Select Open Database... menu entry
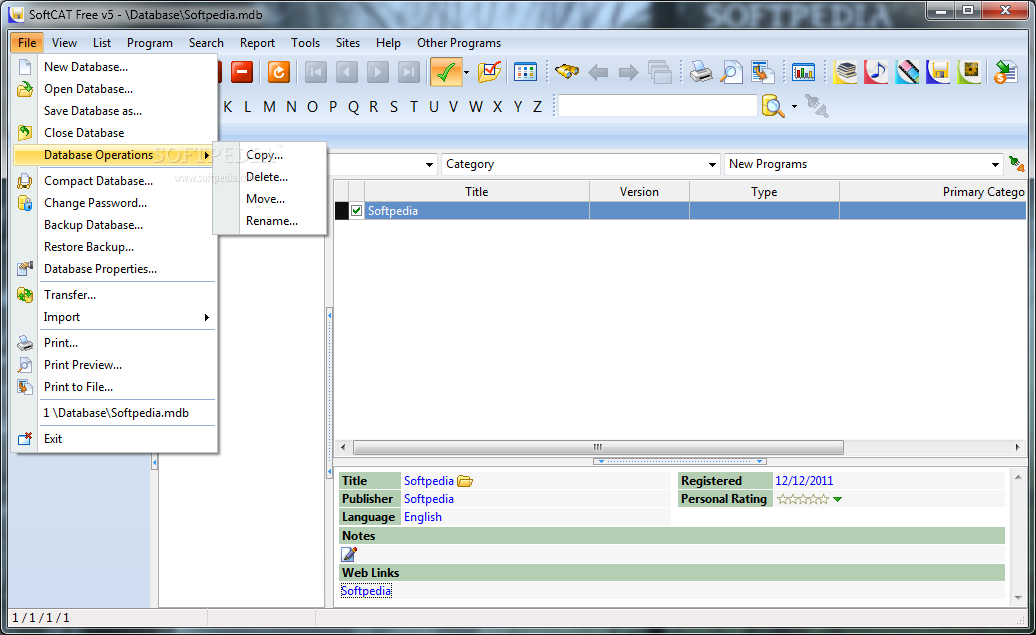The height and width of the screenshot is (635, 1036). (x=115, y=89)
